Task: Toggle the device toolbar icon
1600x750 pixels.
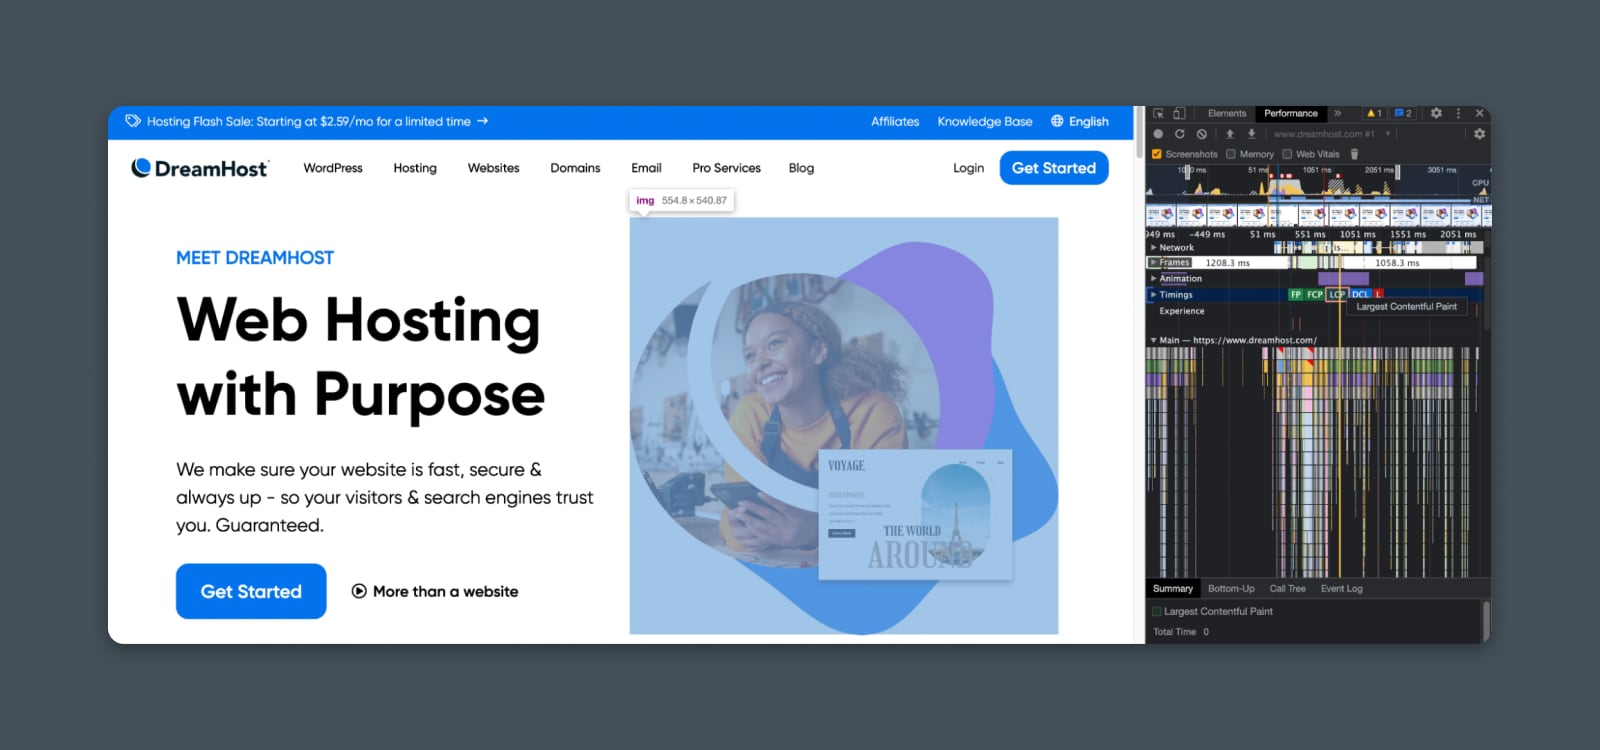Action: 1179,114
